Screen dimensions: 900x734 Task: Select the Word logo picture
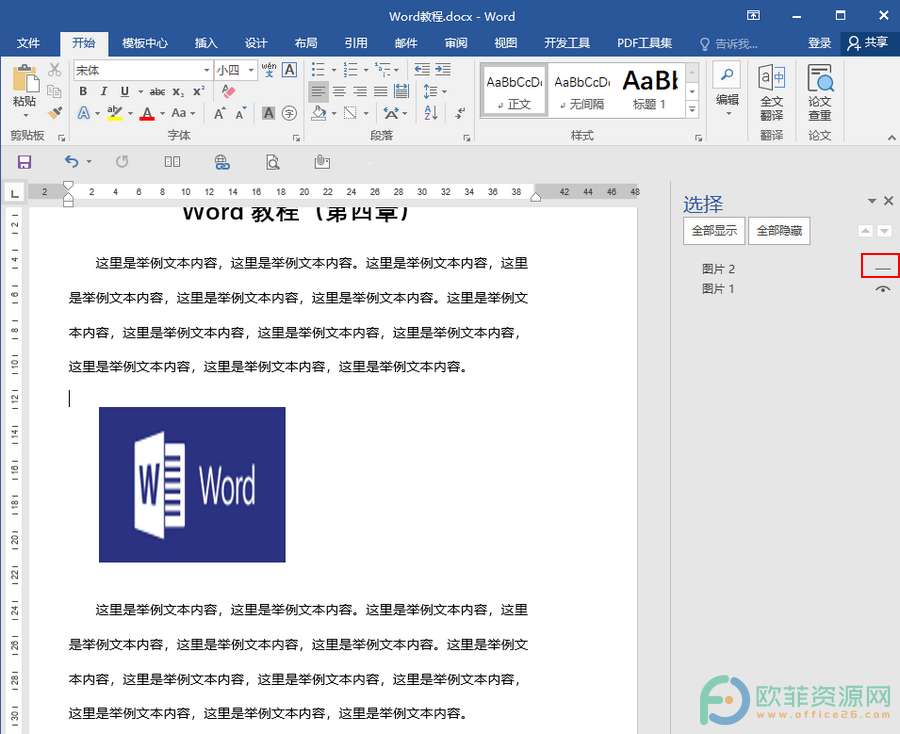[192, 484]
